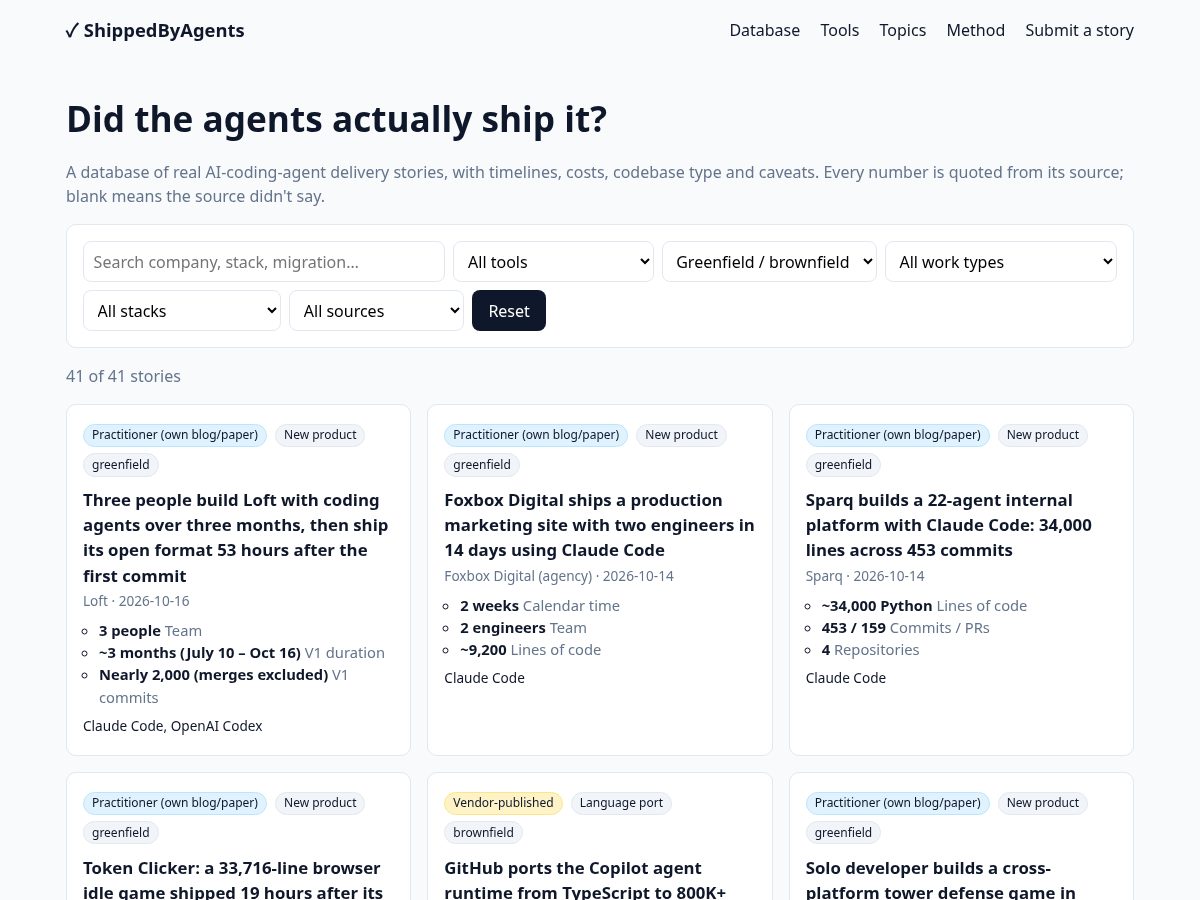Select the 4 Repositories stat
Screen dimensions: 1200x900
coord(871,650)
